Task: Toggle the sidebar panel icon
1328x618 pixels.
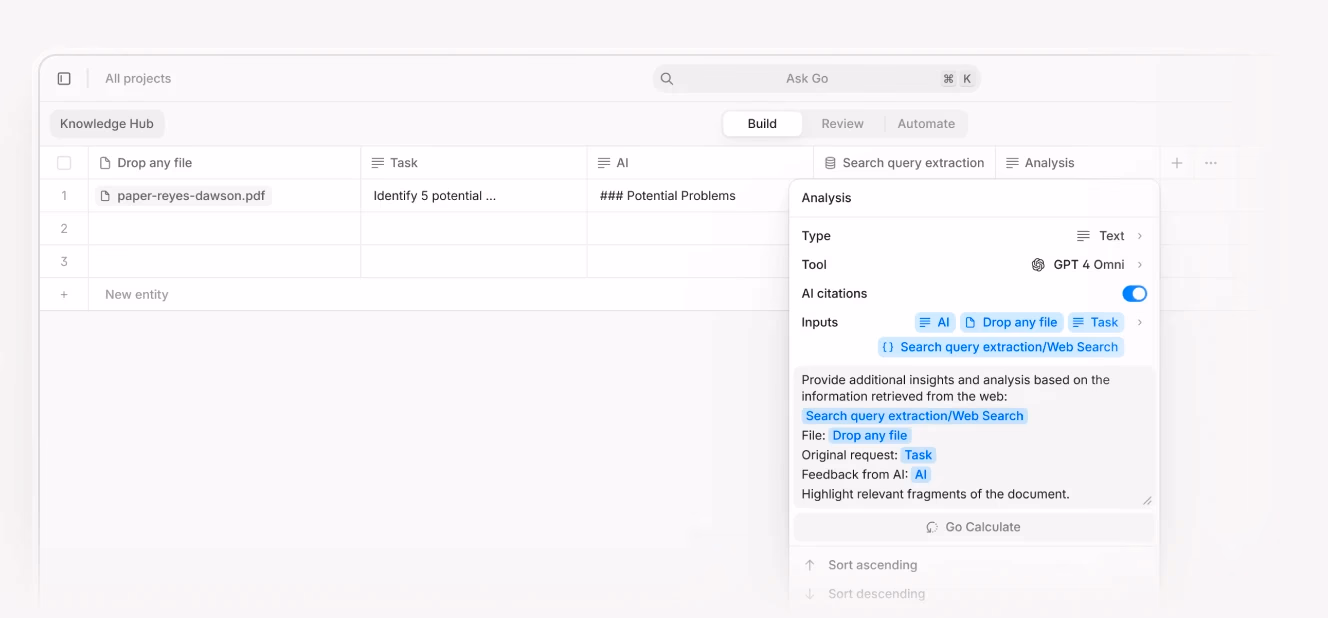Action: pos(64,78)
